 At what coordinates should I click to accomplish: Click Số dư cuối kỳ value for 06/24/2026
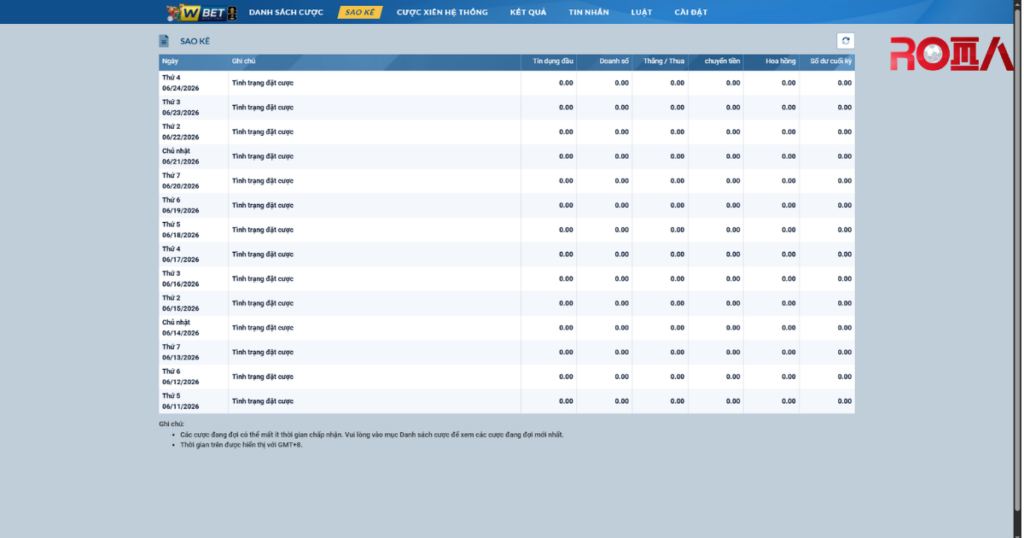(x=844, y=83)
